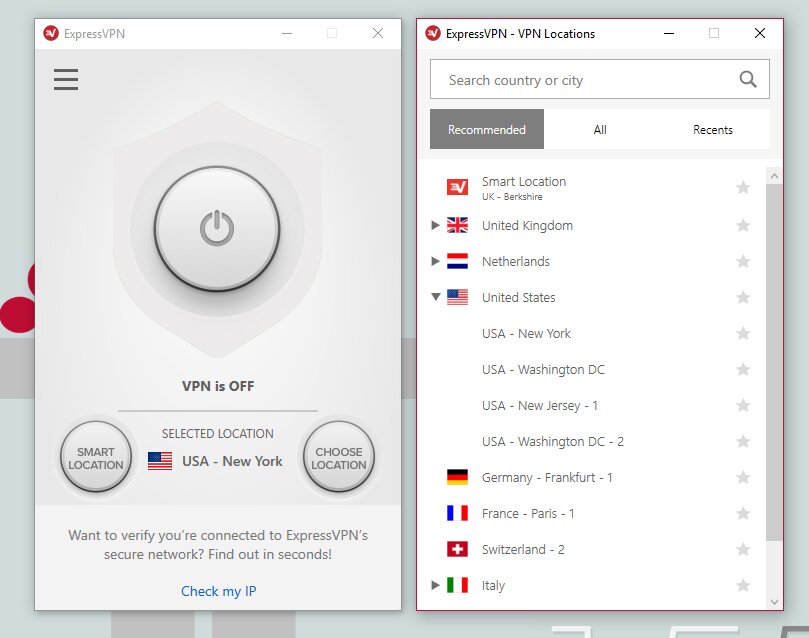Select Switzerland - 2 location
The image size is (809, 638).
591,549
